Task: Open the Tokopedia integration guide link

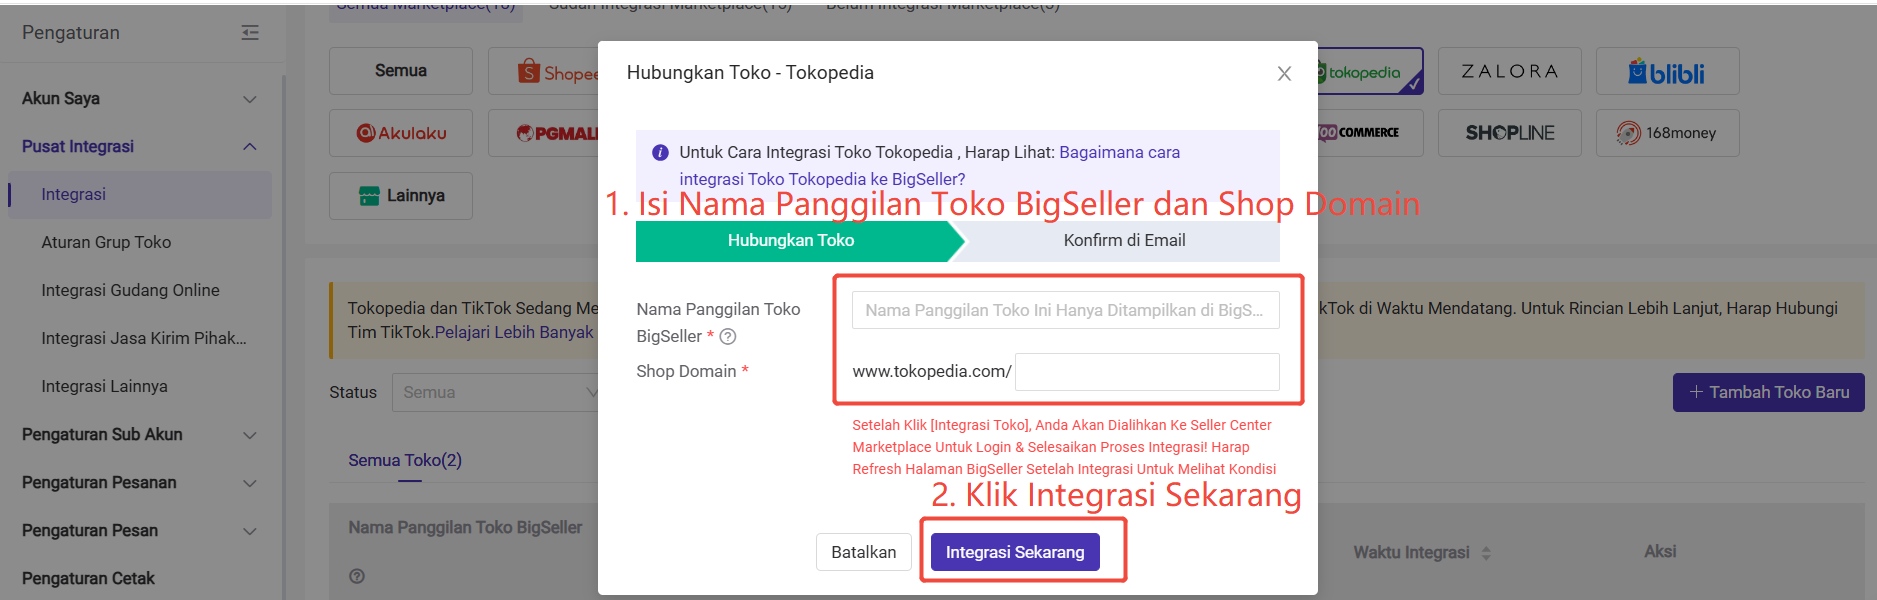Action: click(x=930, y=166)
